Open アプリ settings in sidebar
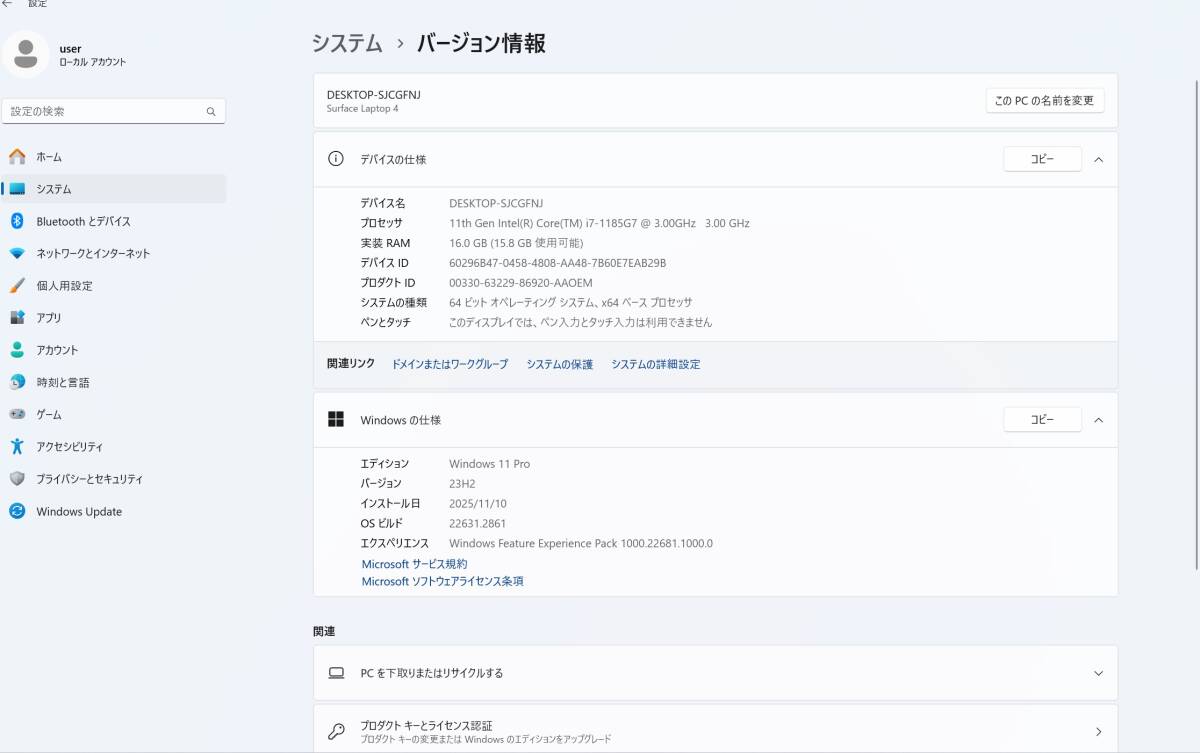This screenshot has height=753, width=1200. (x=114, y=318)
